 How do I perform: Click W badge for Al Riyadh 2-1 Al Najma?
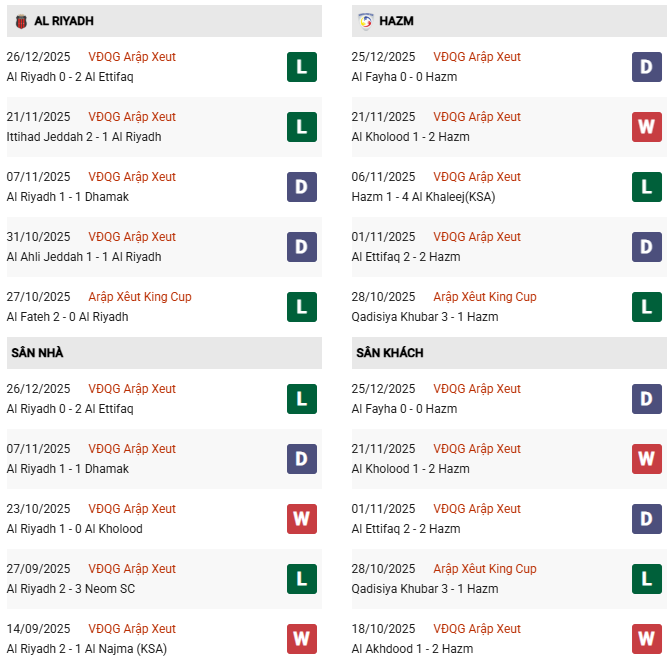[x=301, y=639]
